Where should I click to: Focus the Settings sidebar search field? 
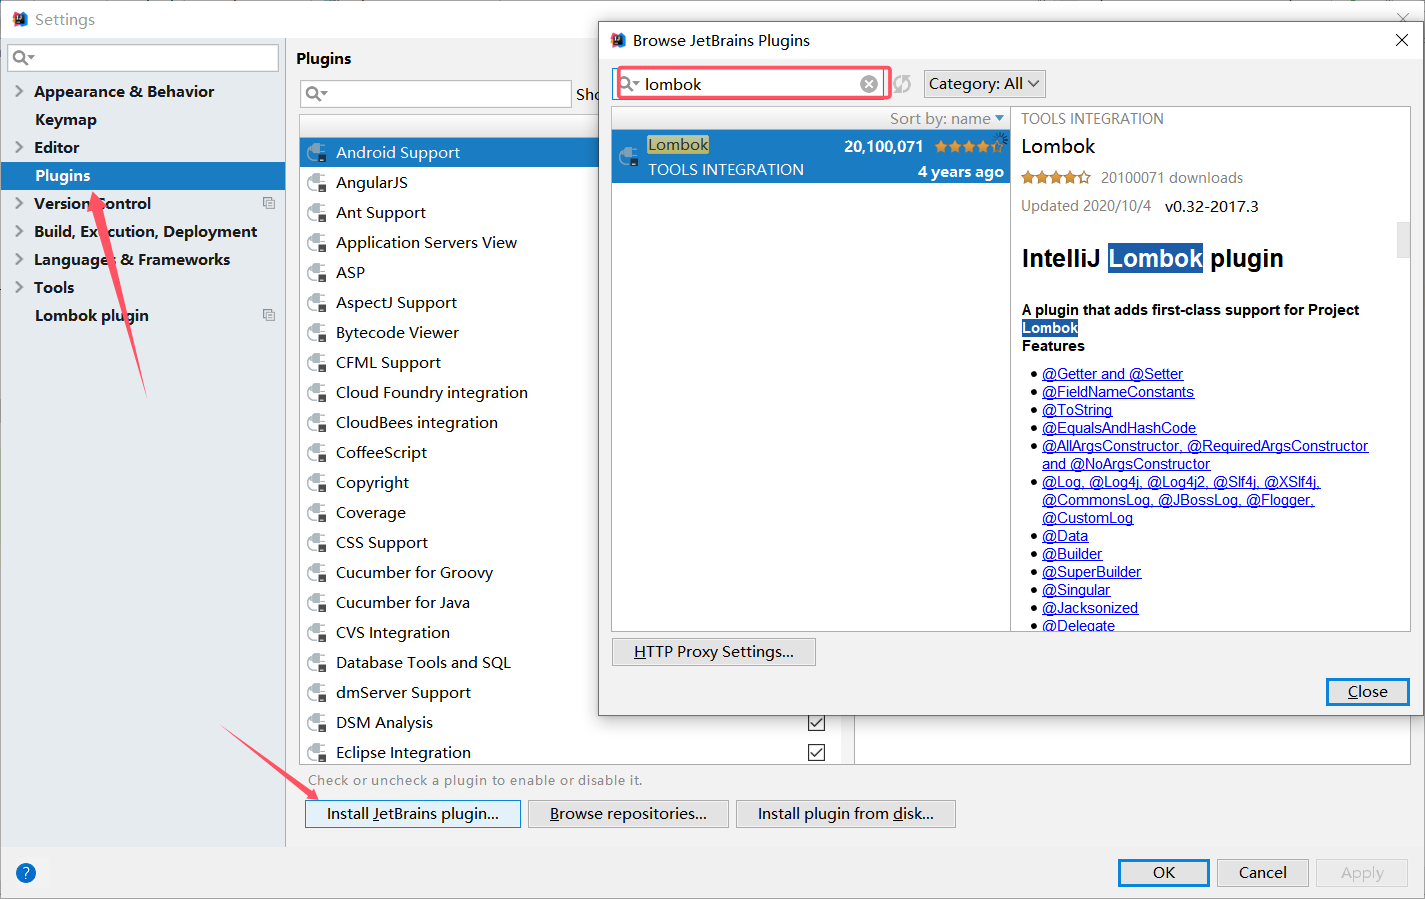pyautogui.click(x=143, y=57)
